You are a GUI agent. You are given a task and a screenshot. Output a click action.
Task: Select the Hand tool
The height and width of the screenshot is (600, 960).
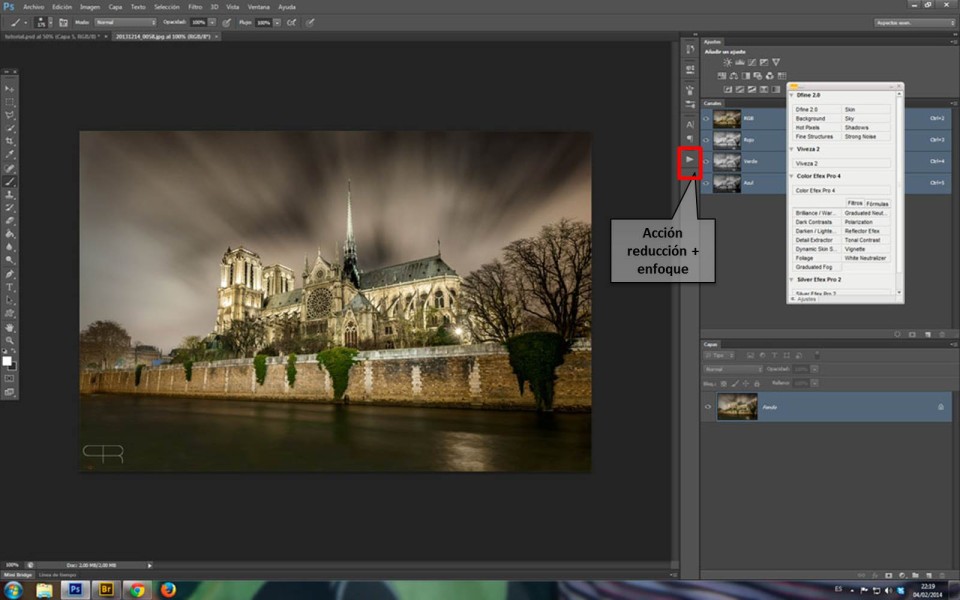point(10,327)
